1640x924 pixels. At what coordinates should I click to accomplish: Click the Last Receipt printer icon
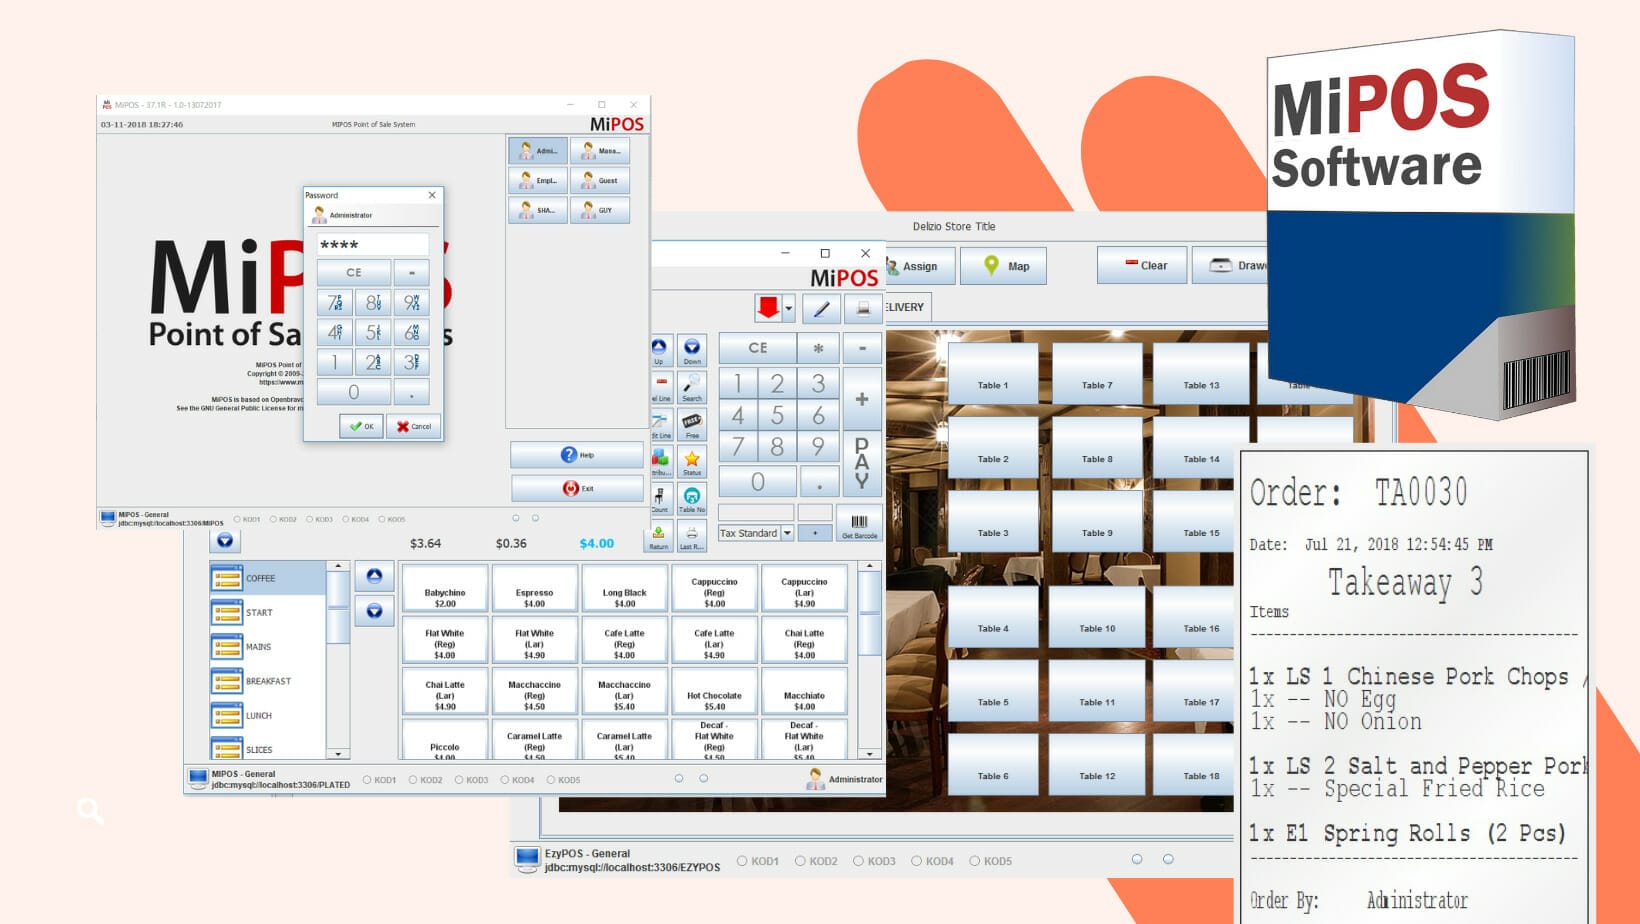click(691, 537)
